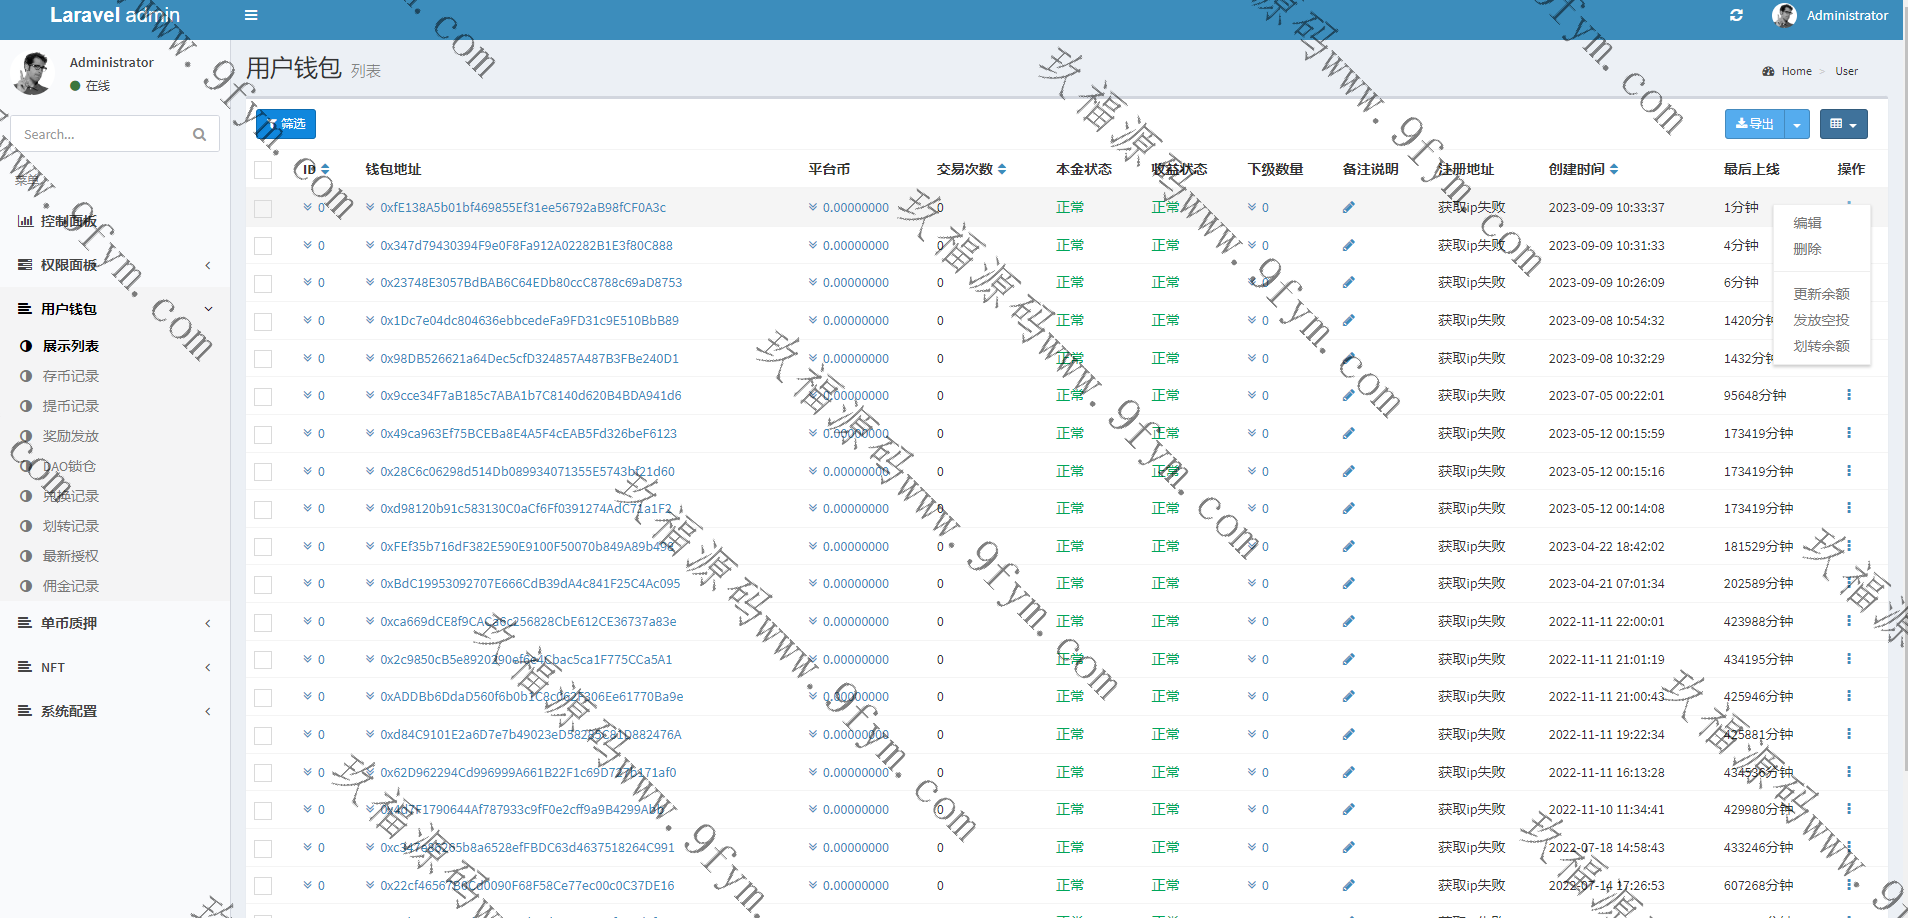1908x918 pixels.
Task: Click the 筛选 filter button
Action: click(286, 124)
